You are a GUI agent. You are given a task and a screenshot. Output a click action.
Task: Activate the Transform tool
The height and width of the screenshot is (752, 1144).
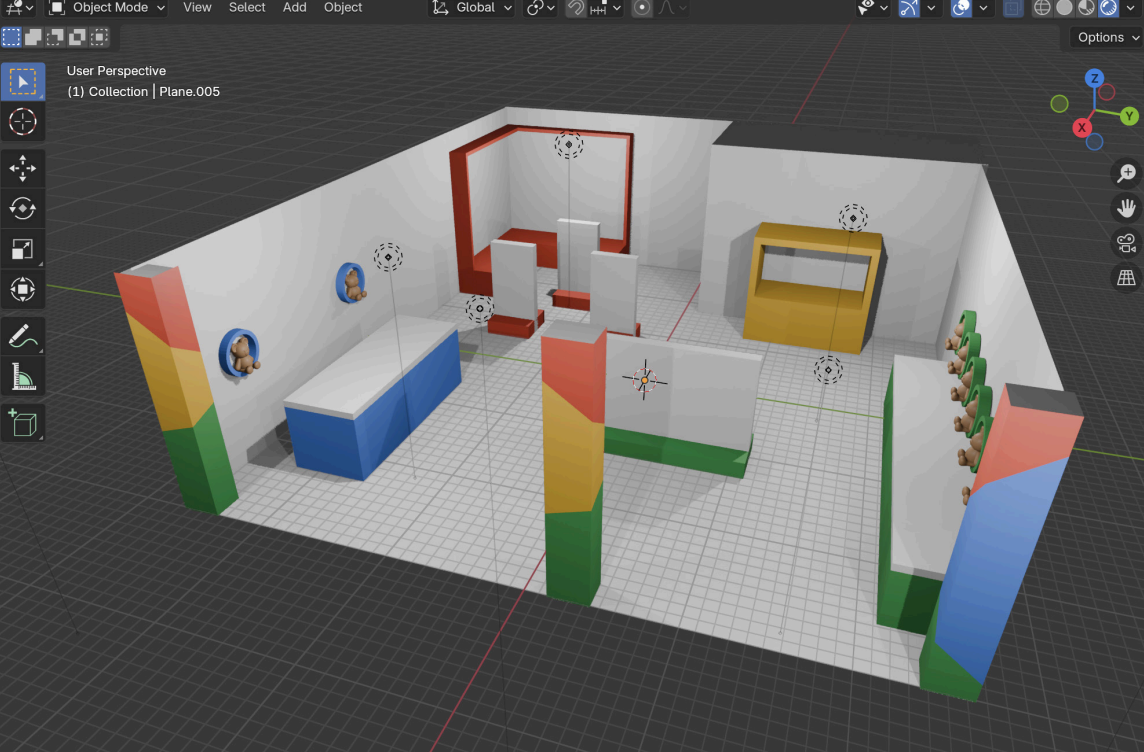point(23,289)
